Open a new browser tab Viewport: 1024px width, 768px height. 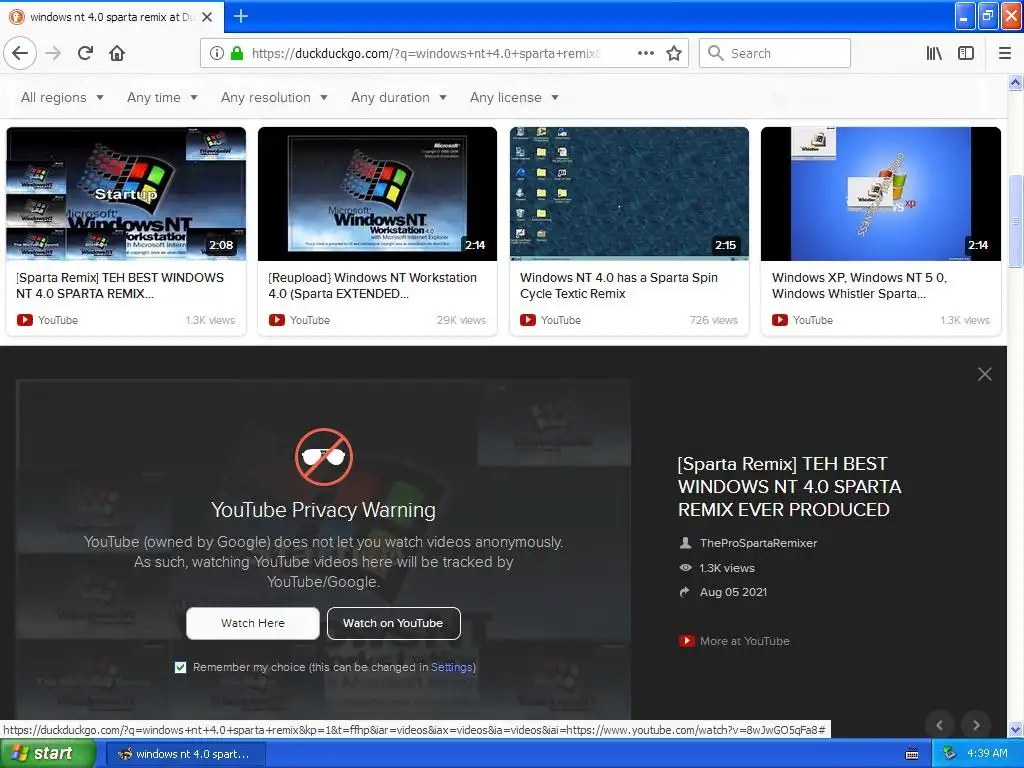pos(240,16)
